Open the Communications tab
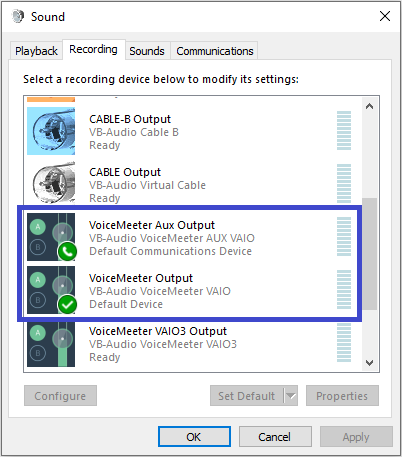Screen dimensions: 402x457 point(215,51)
